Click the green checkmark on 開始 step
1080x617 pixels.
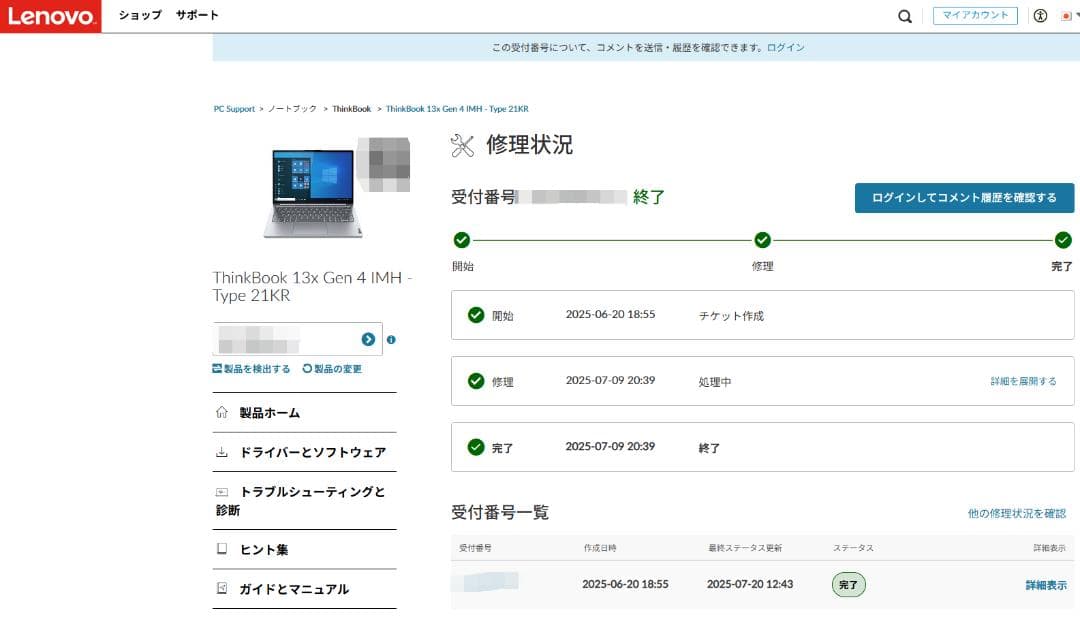click(461, 240)
